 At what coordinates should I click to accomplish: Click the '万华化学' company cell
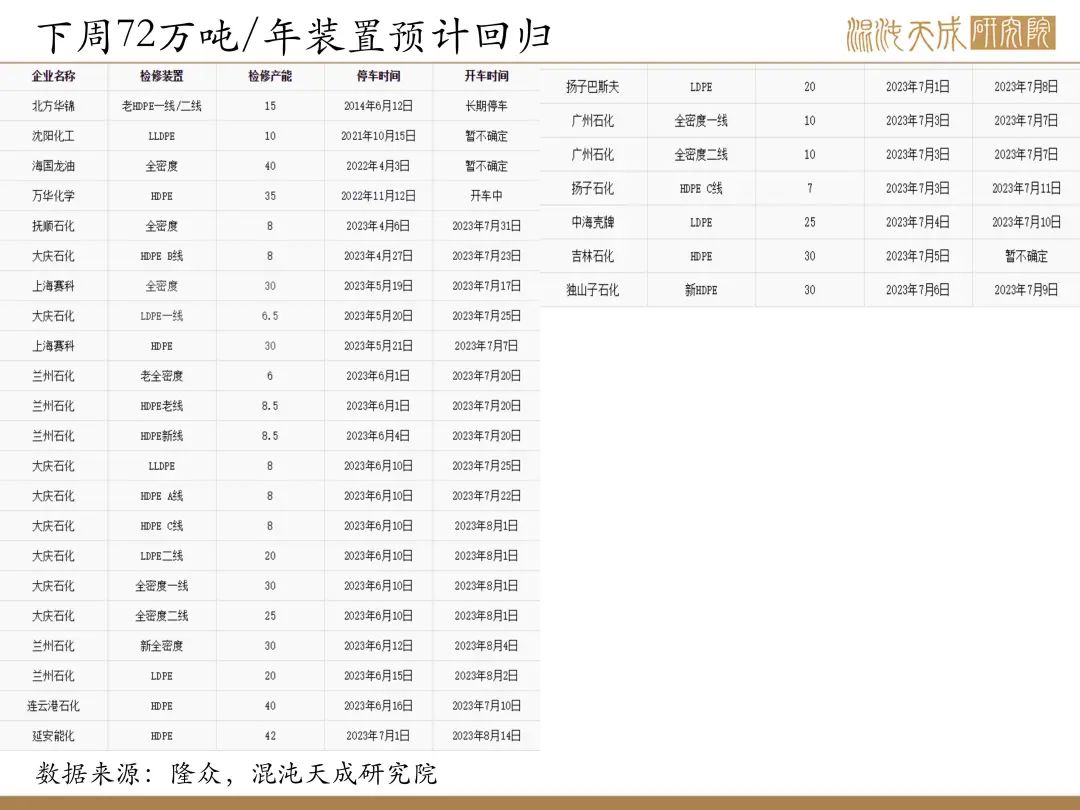pos(53,196)
